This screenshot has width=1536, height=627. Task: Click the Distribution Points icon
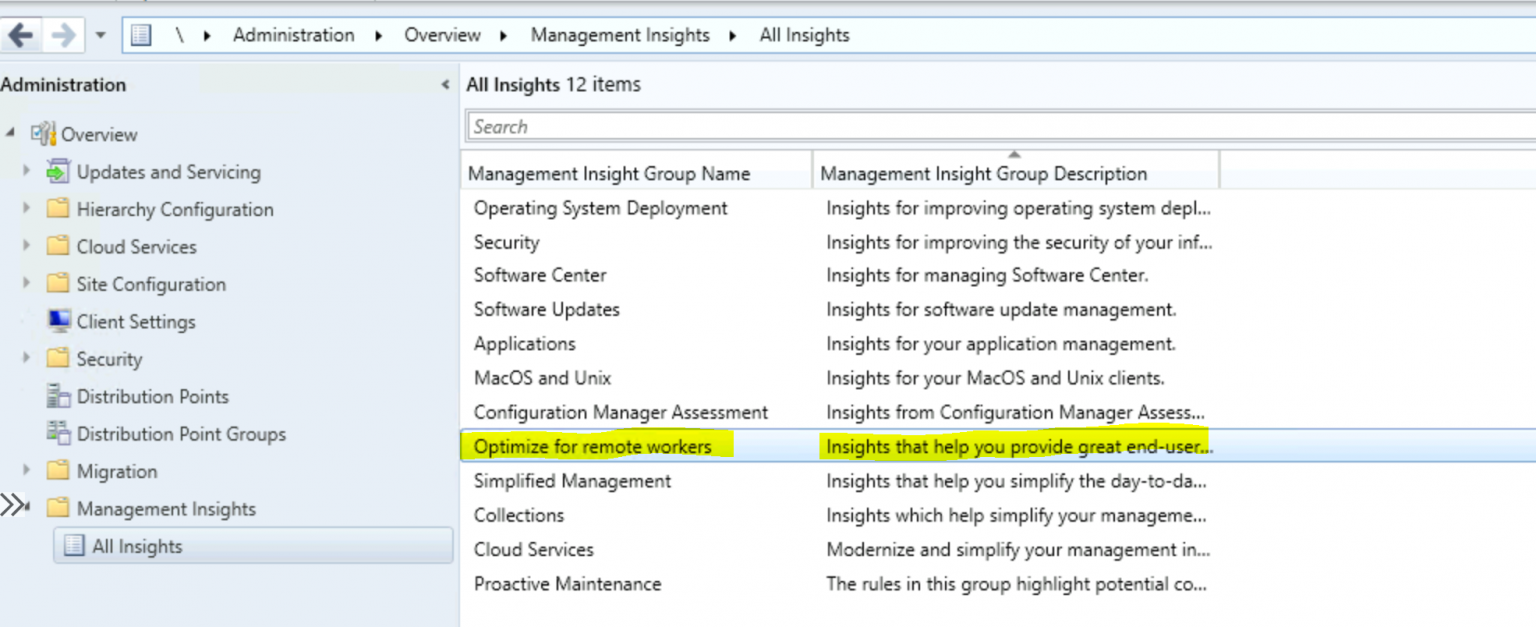pyautogui.click(x=58, y=396)
